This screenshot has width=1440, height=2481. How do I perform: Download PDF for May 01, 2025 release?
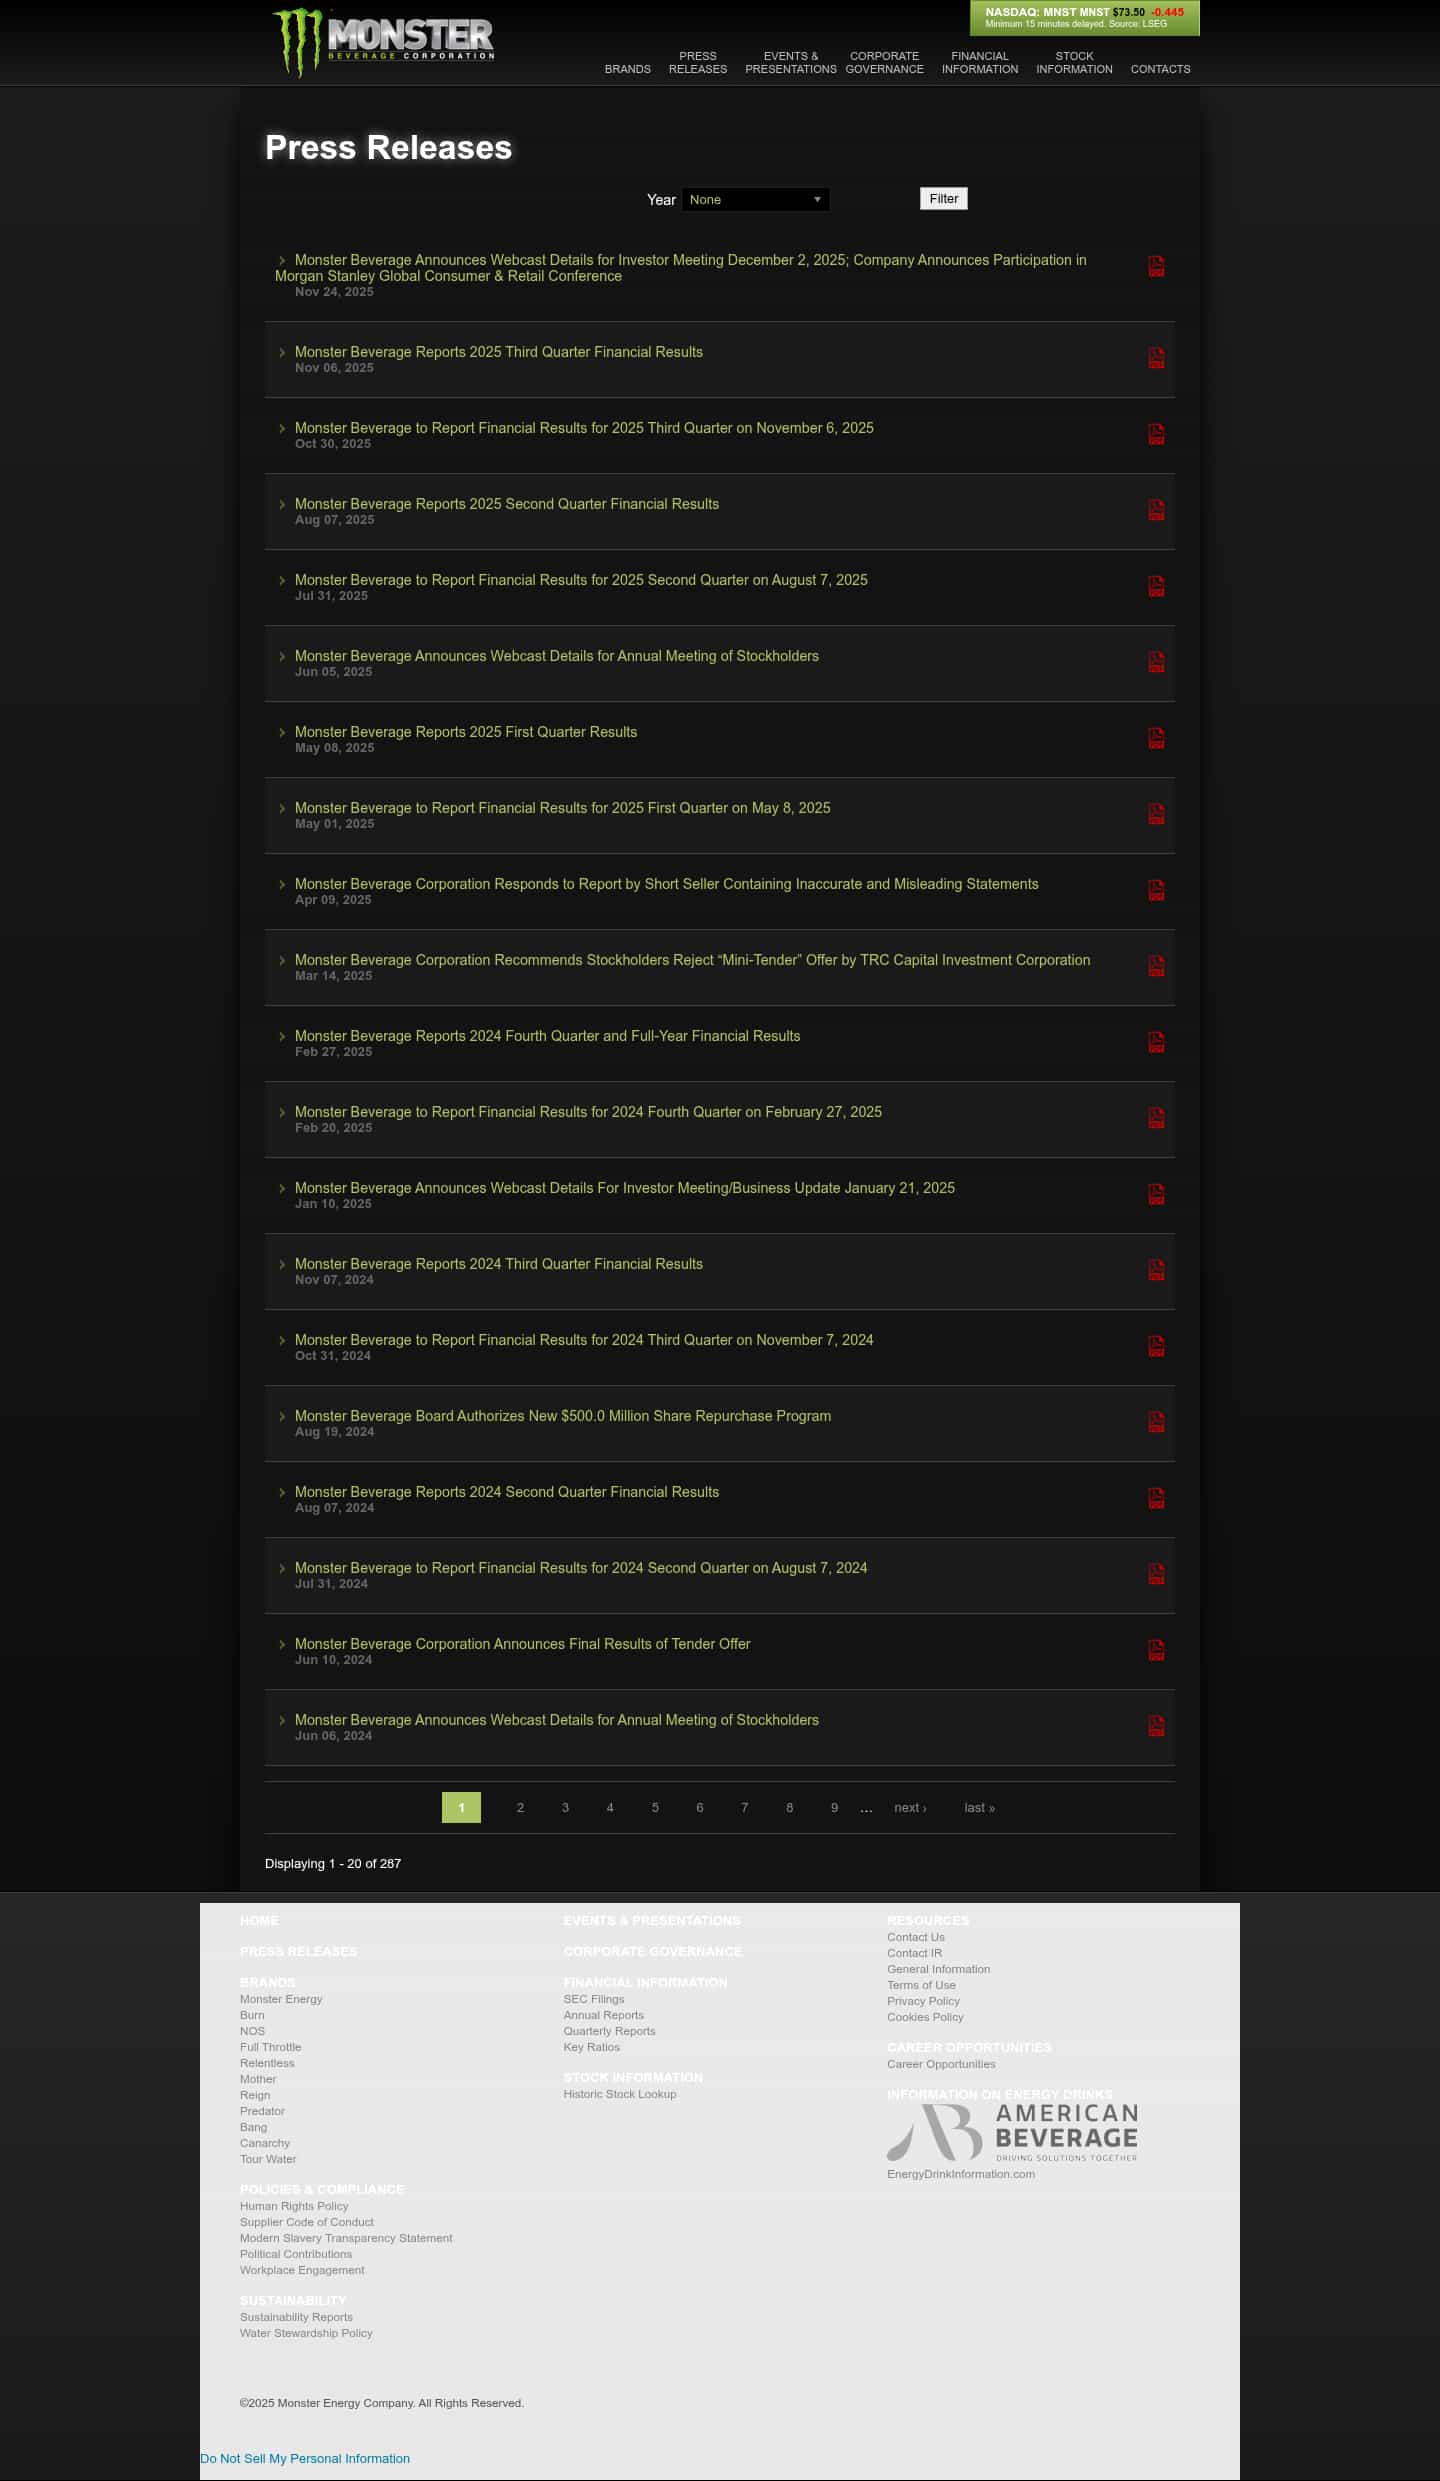coord(1156,814)
